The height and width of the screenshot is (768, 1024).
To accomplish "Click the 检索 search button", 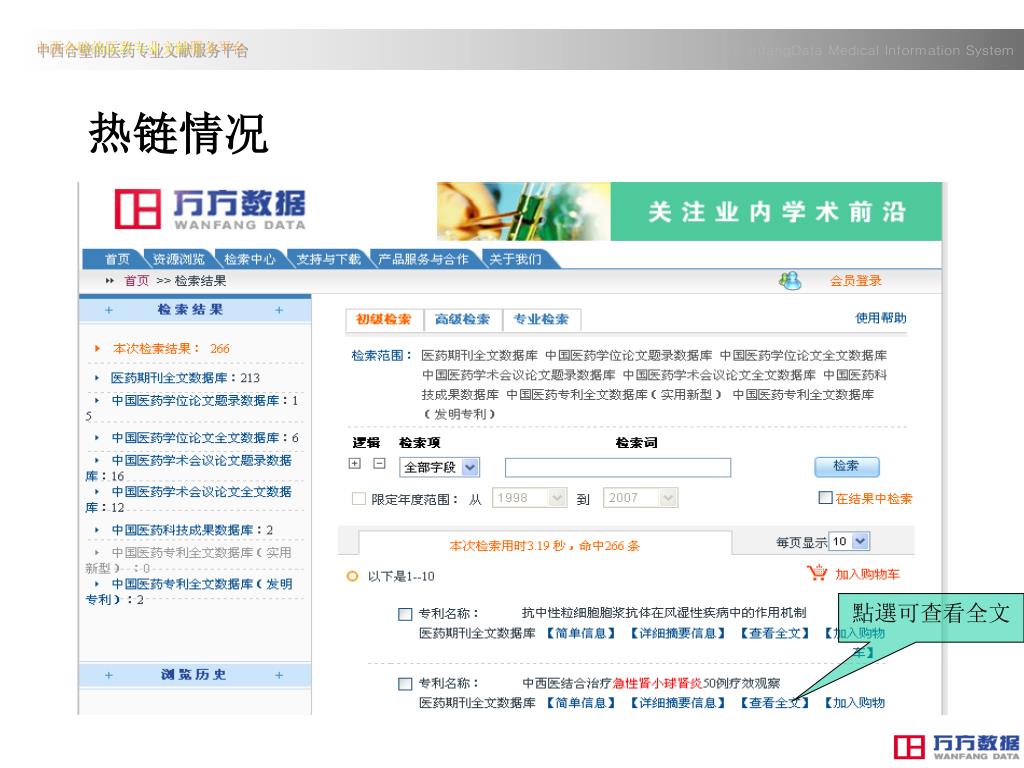I will pyautogui.click(x=846, y=466).
